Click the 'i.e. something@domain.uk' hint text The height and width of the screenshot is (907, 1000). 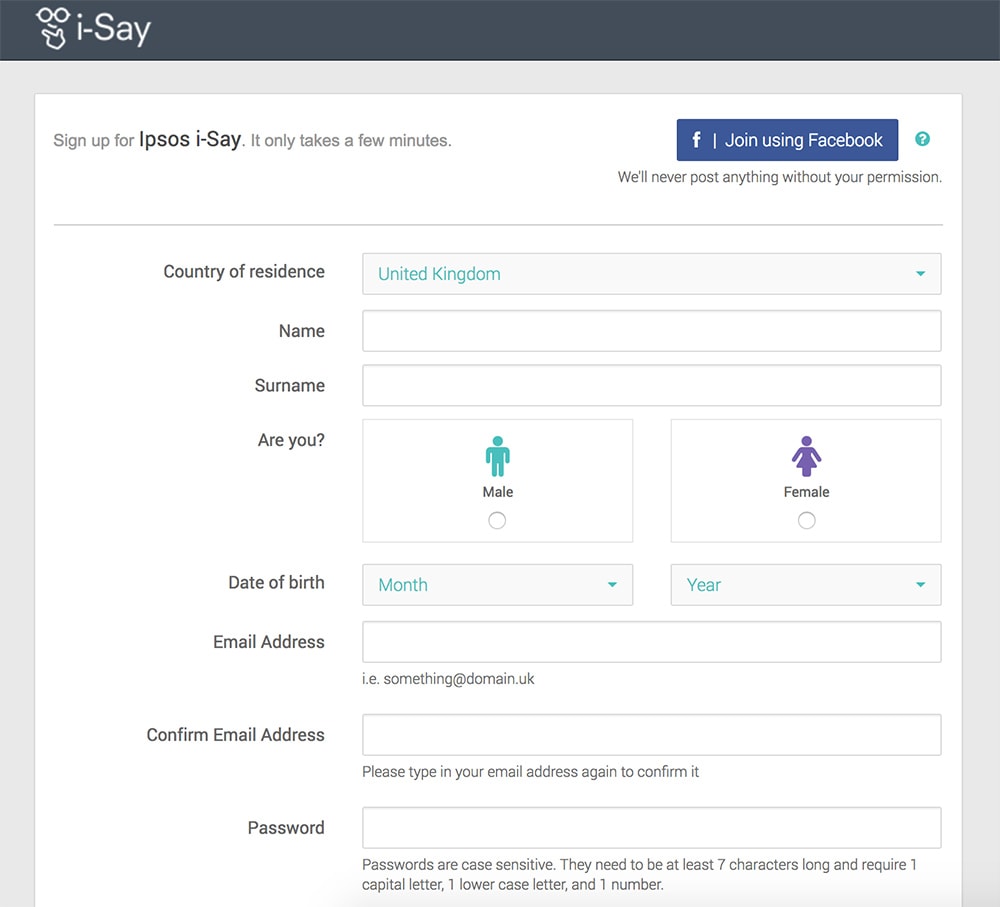pos(448,679)
